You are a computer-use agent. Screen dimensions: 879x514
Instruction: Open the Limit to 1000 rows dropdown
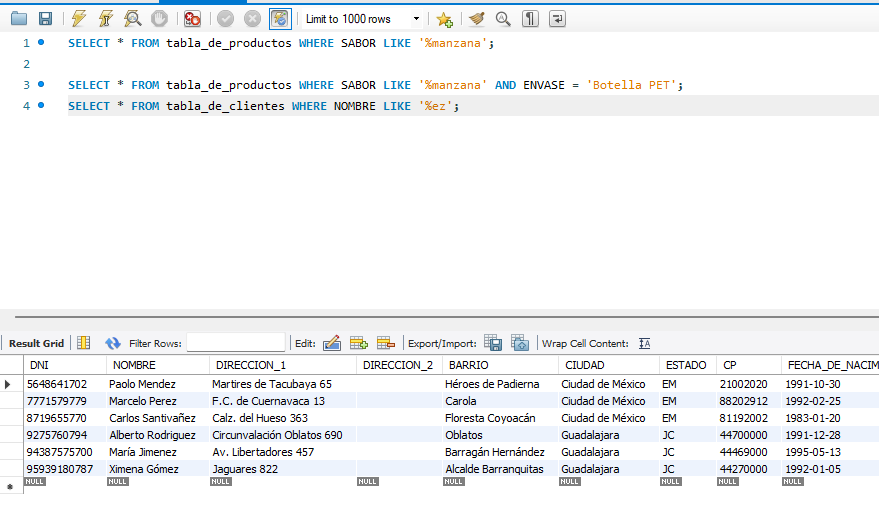click(362, 19)
